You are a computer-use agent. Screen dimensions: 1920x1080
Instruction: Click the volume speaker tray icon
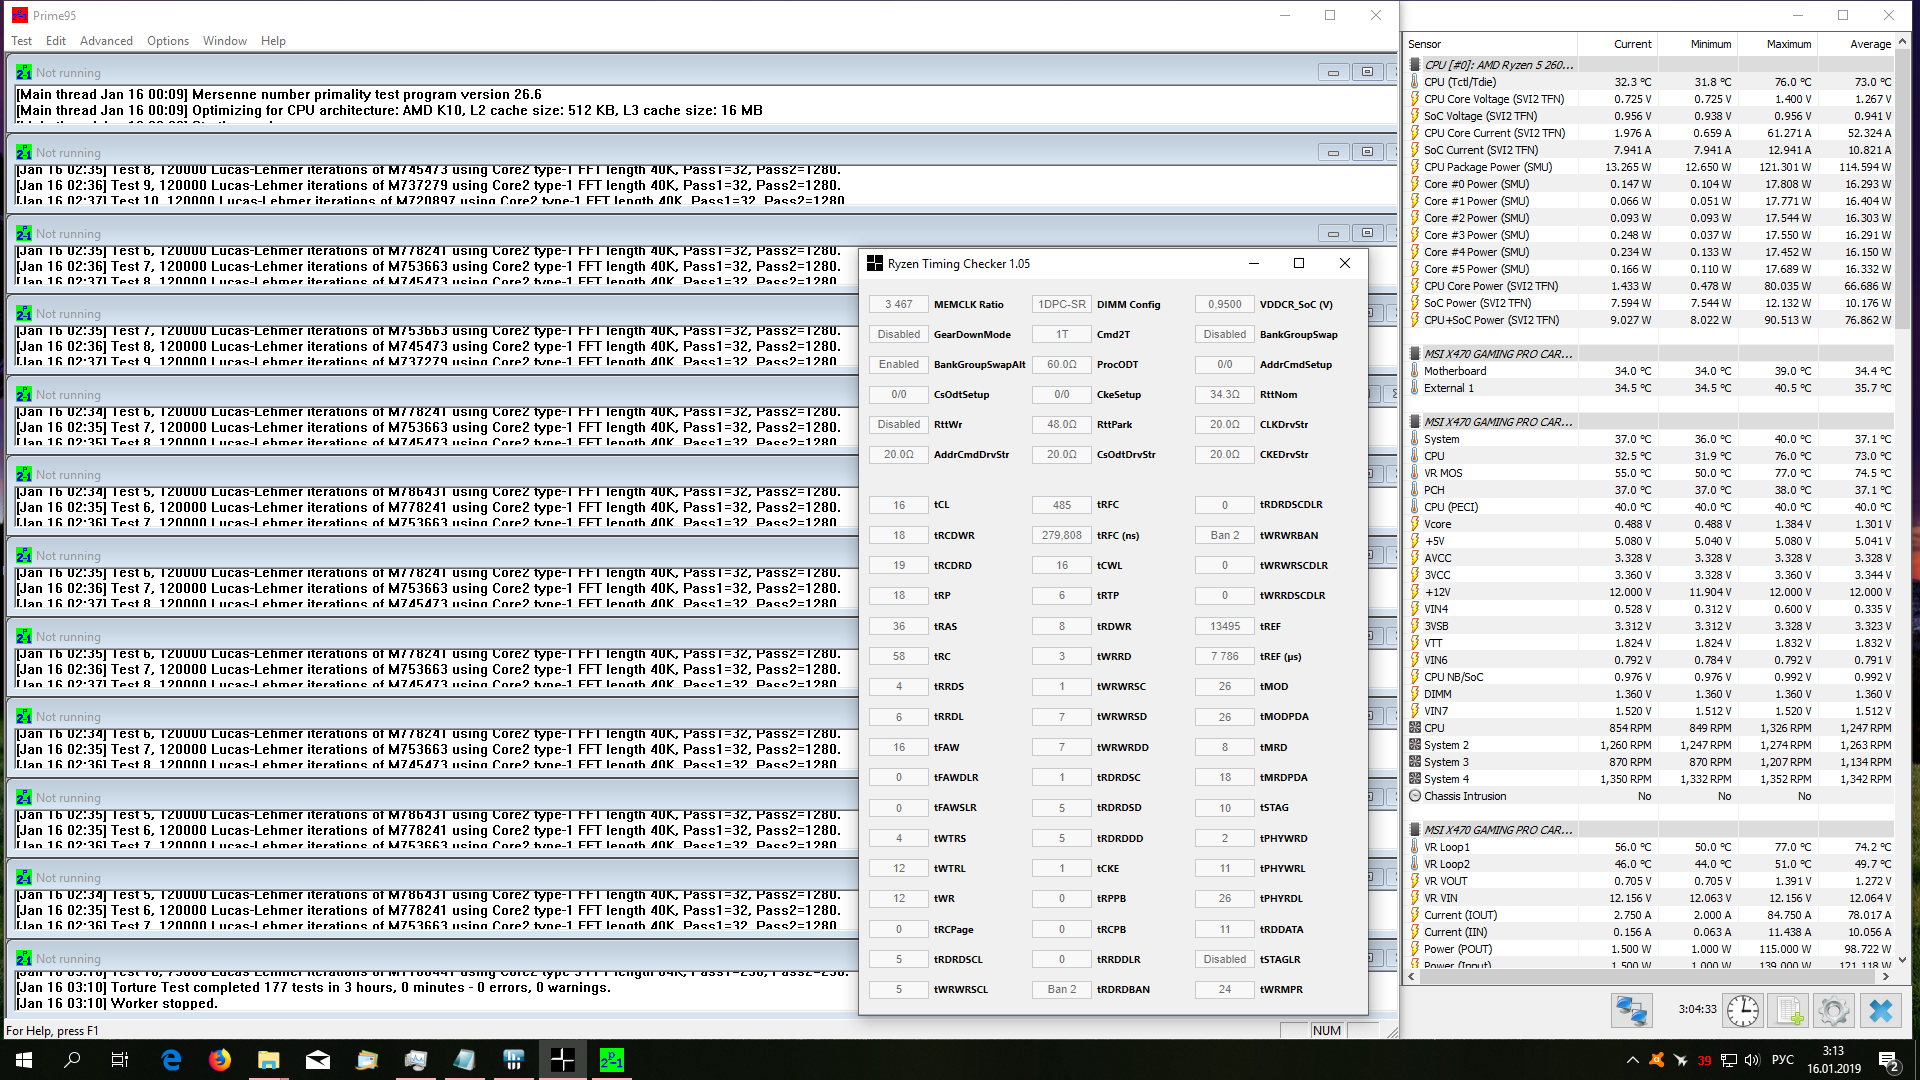pos(1753,1060)
